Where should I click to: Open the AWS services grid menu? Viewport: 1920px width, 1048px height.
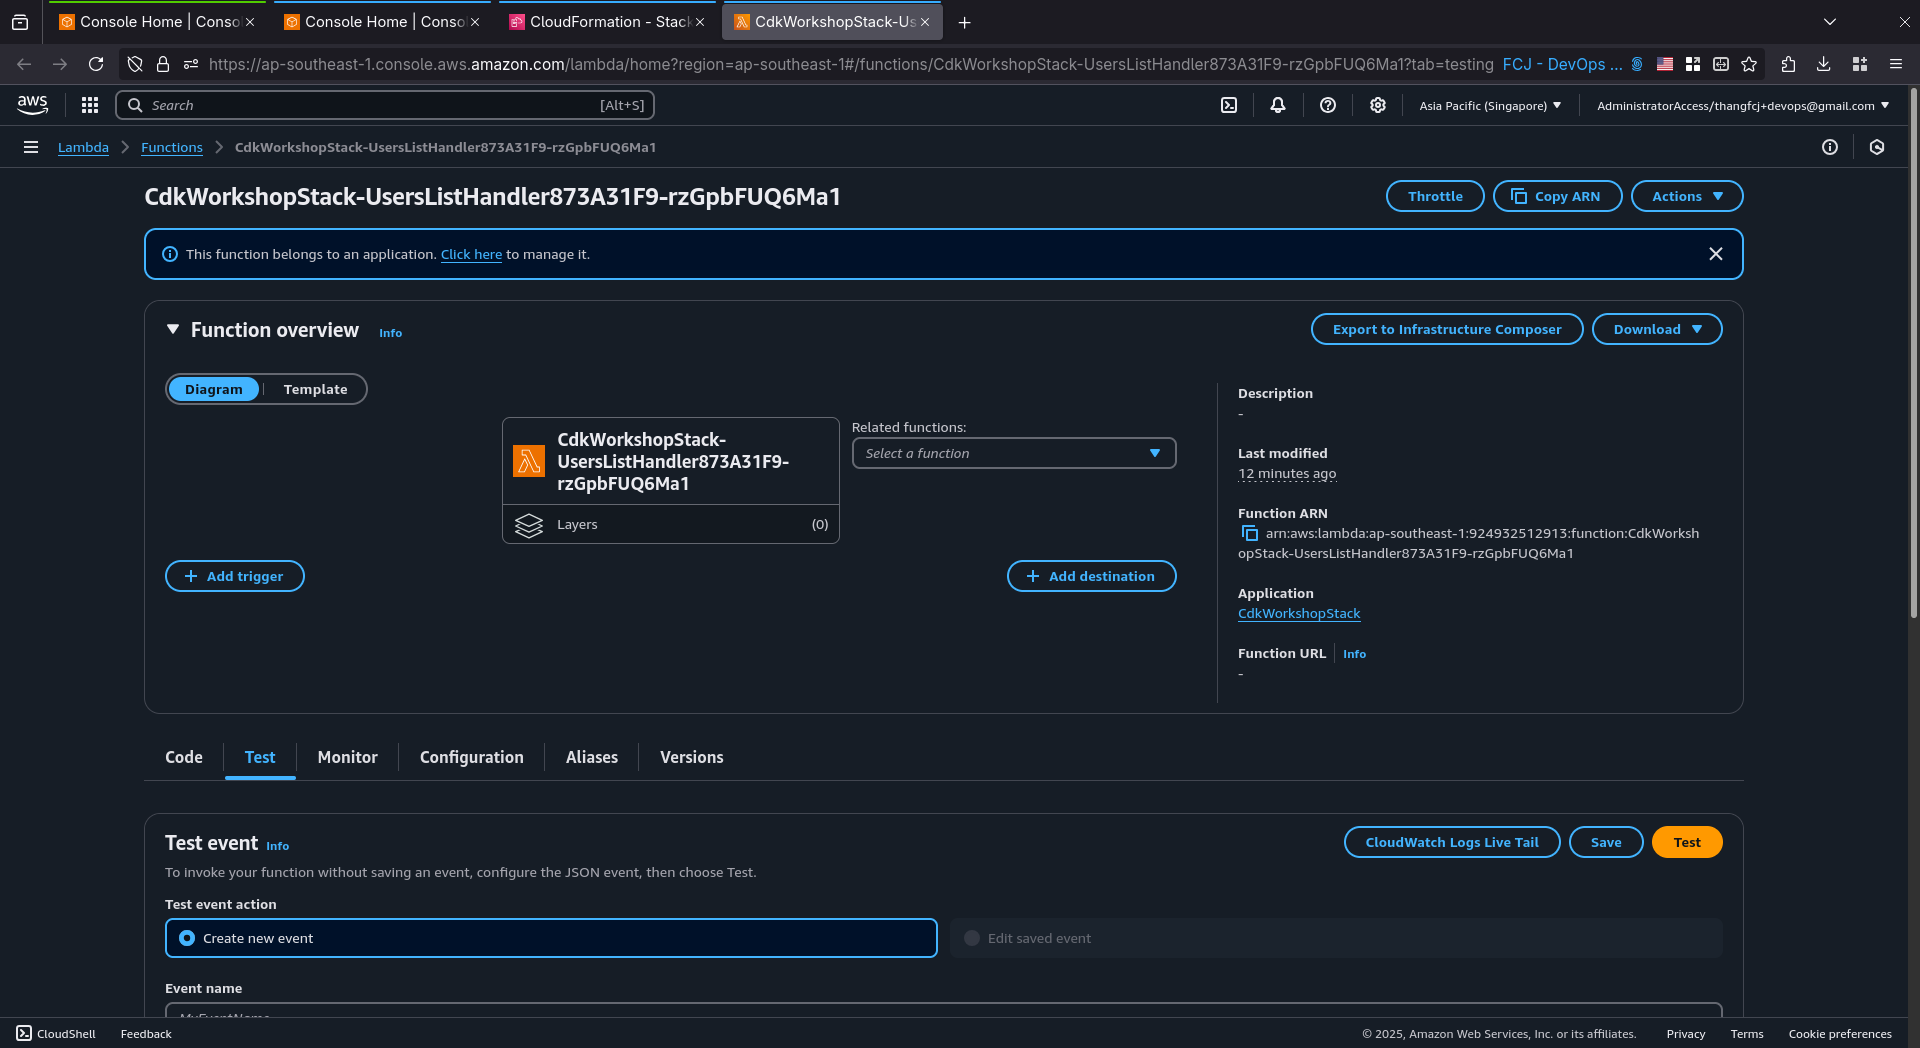(x=90, y=105)
